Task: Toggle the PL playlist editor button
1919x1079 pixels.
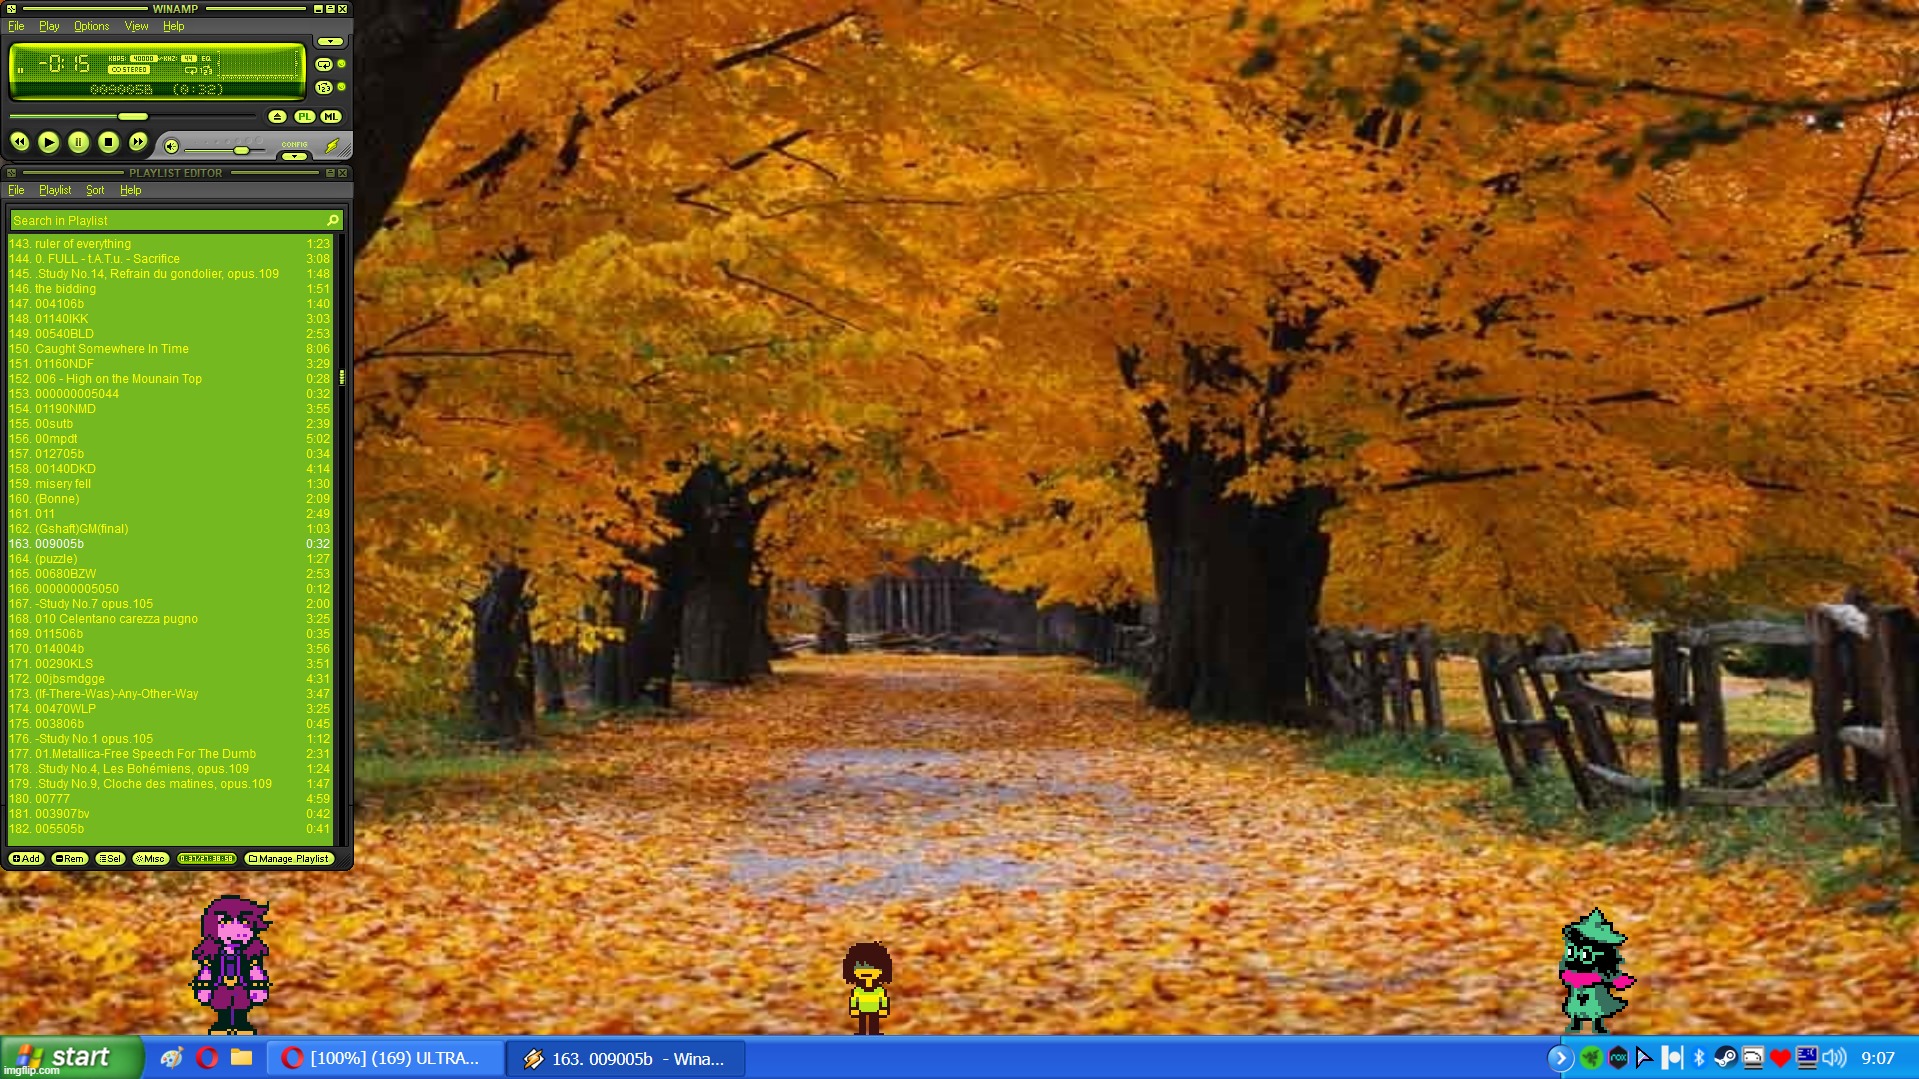Action: point(304,117)
